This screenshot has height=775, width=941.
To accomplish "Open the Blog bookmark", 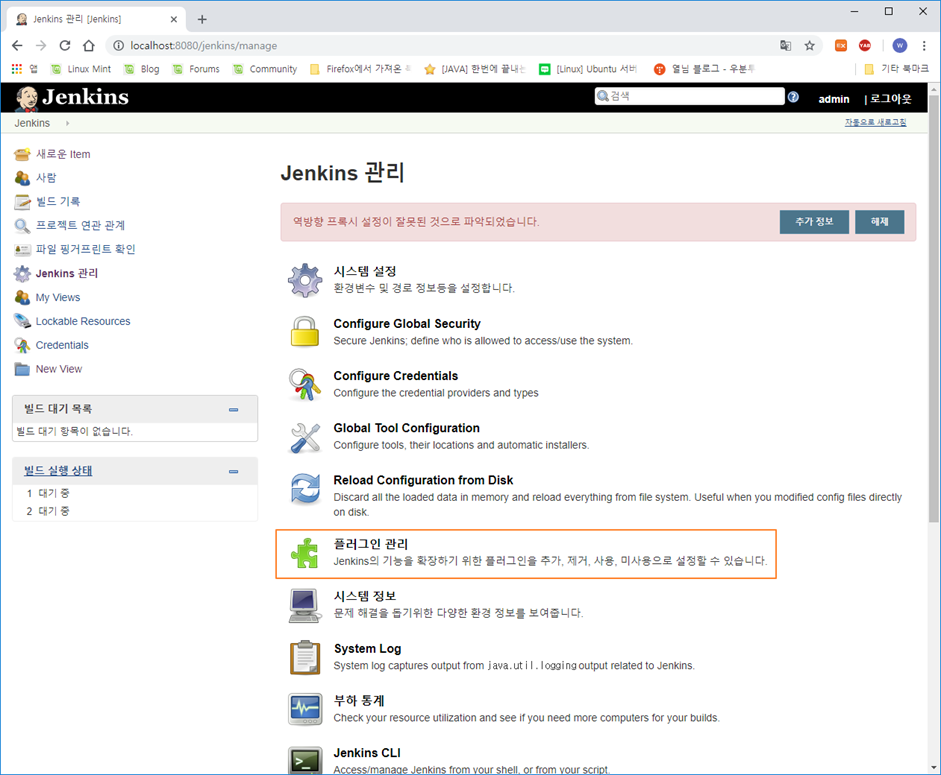I will coord(142,69).
